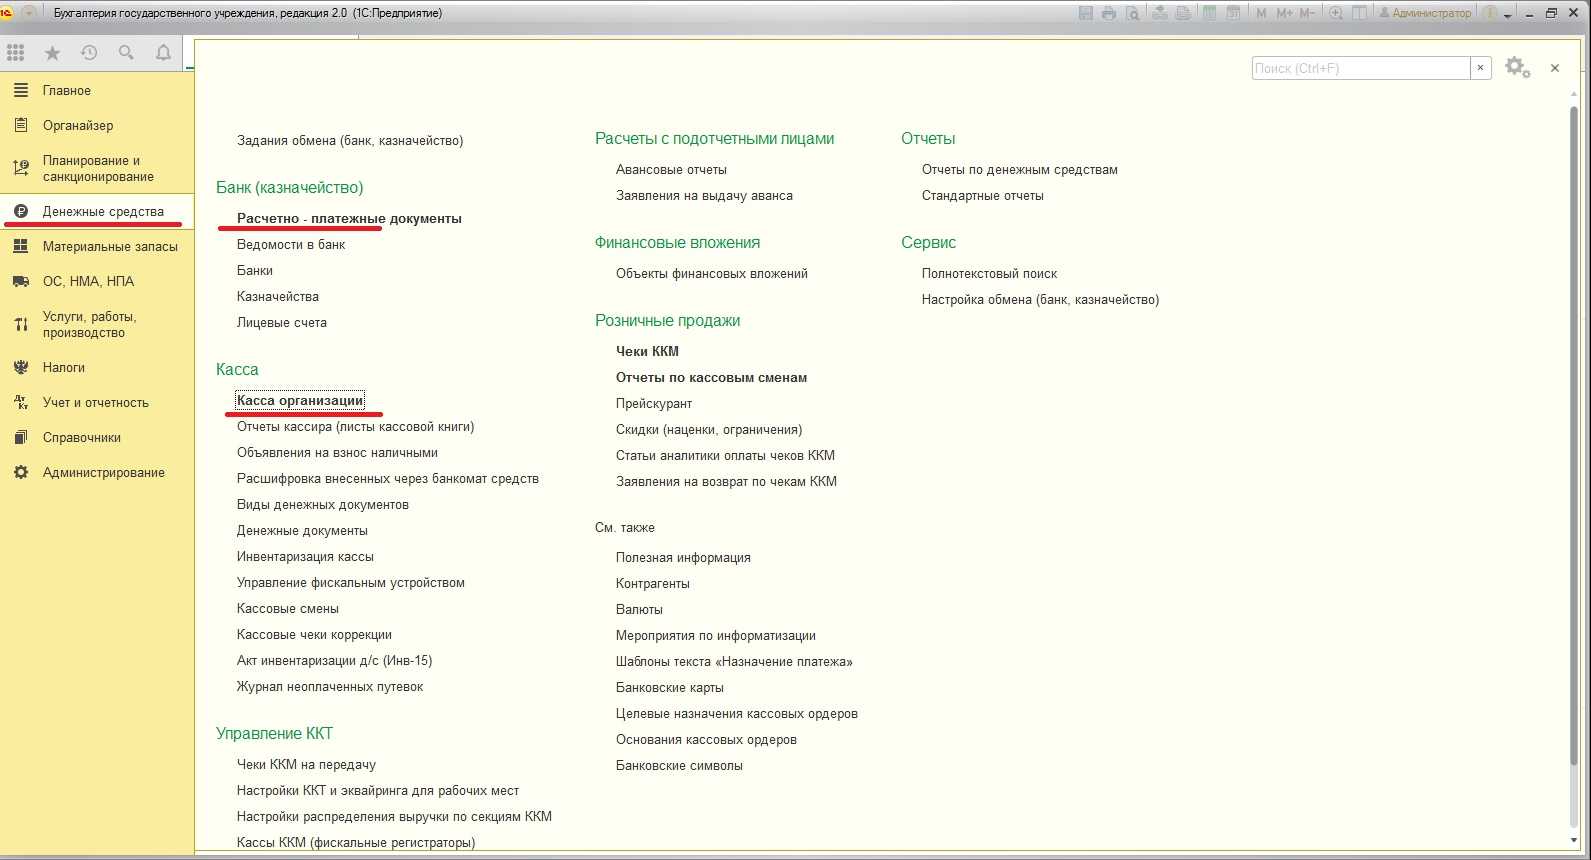Click the M- memory subtract button
This screenshot has height=860, width=1591.
(1307, 13)
